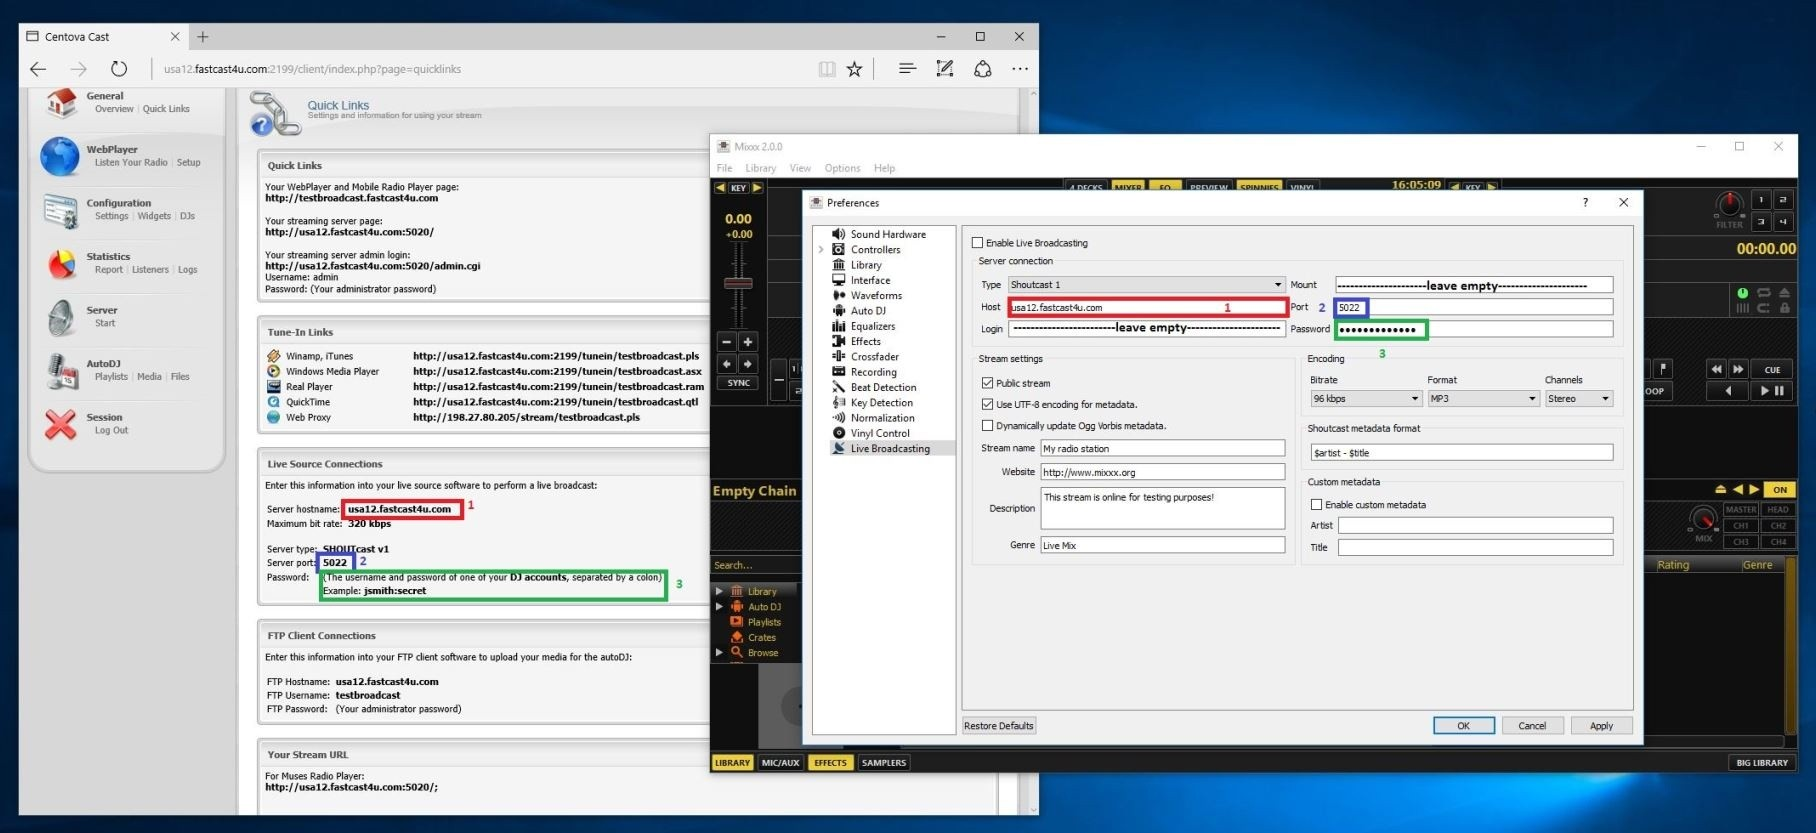The image size is (1816, 833).
Task: Click the FILTER knob in Mixxx
Action: (x=1729, y=205)
